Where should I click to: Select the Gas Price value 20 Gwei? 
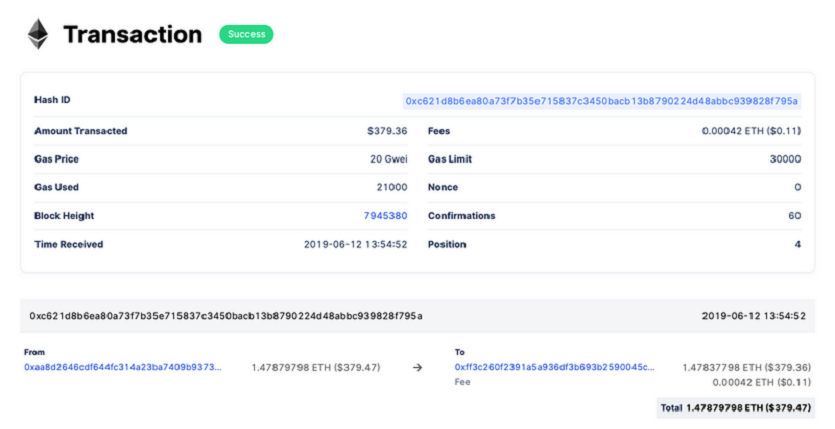tap(389, 159)
